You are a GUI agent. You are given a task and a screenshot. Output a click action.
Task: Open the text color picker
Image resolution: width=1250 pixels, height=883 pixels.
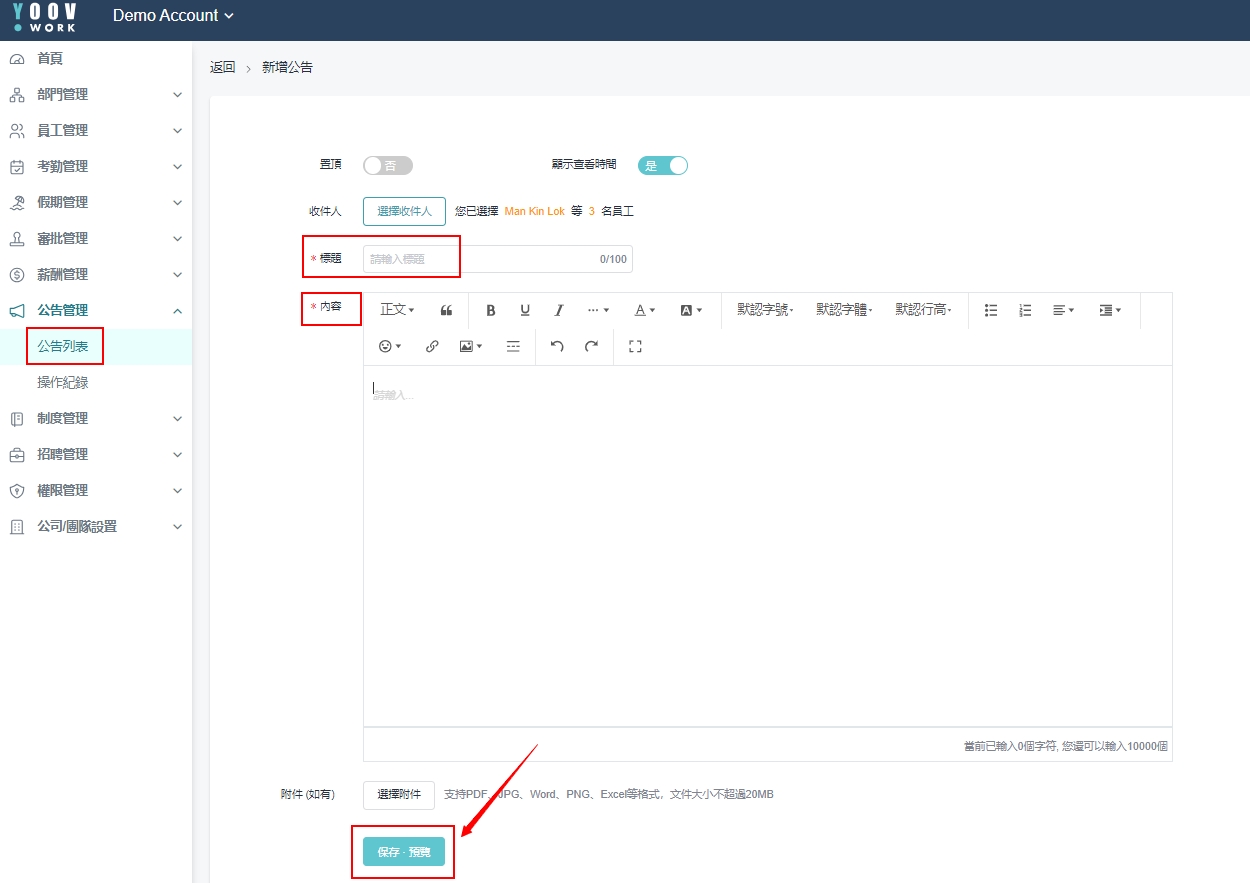tap(645, 310)
